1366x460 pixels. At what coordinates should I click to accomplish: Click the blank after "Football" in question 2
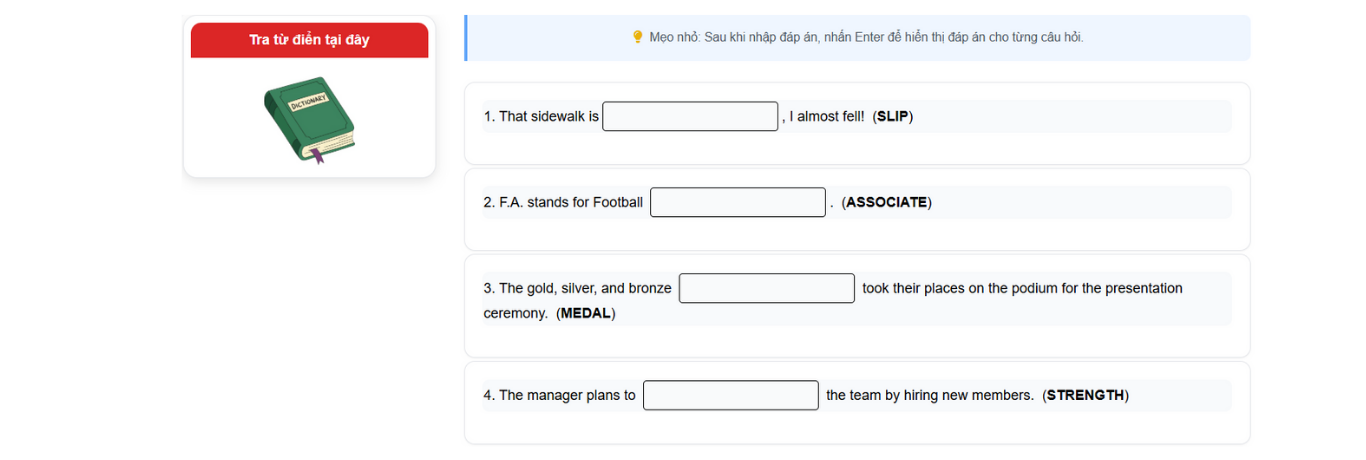coord(737,202)
